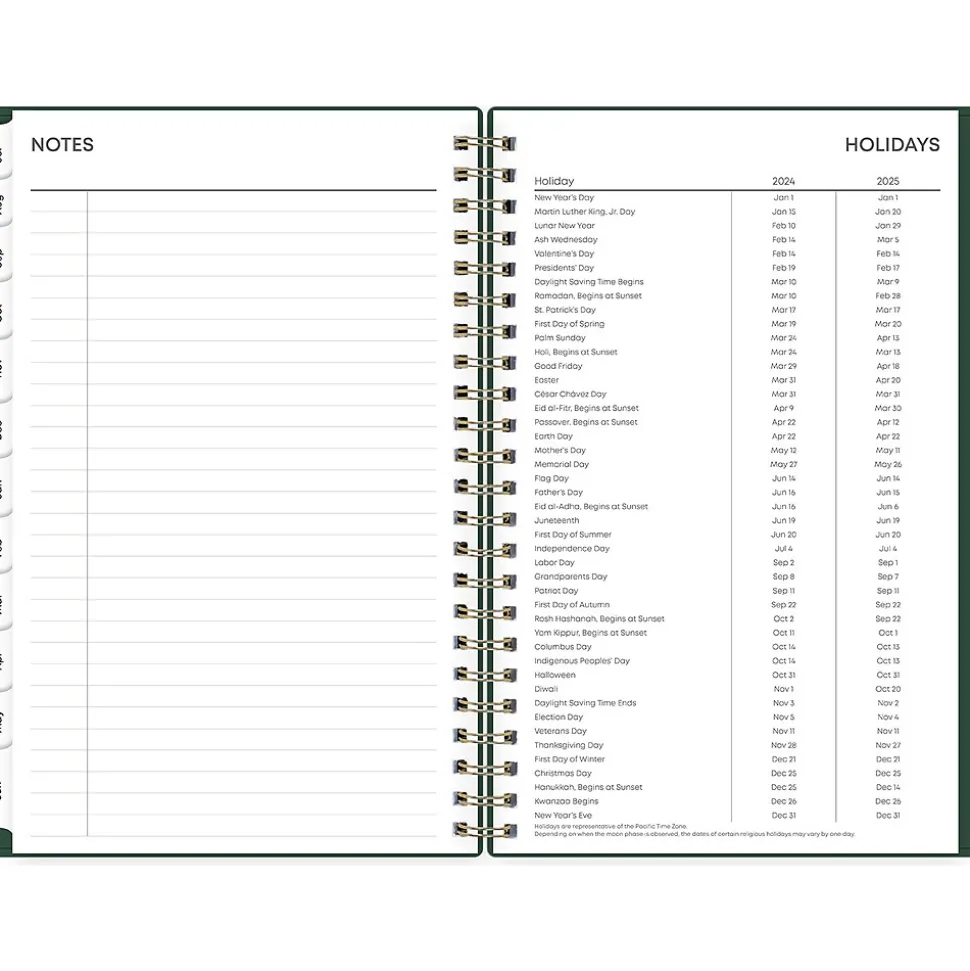Screen dimensions: 970x971
Task: Click the Holiday column header
Action: 554,181
